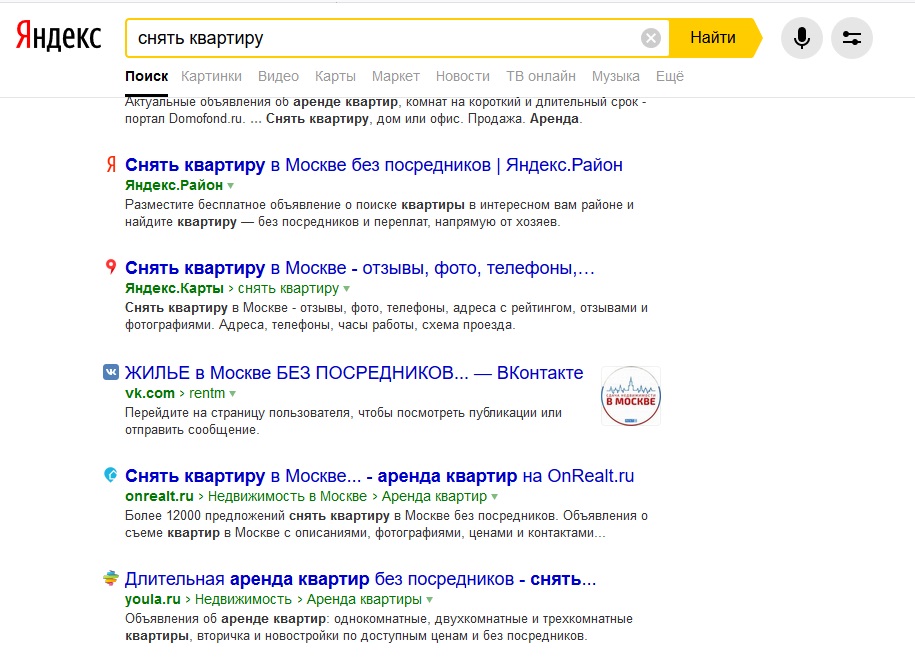
Task: Click the Яндекс.Район result favicon
Action: (x=111, y=165)
